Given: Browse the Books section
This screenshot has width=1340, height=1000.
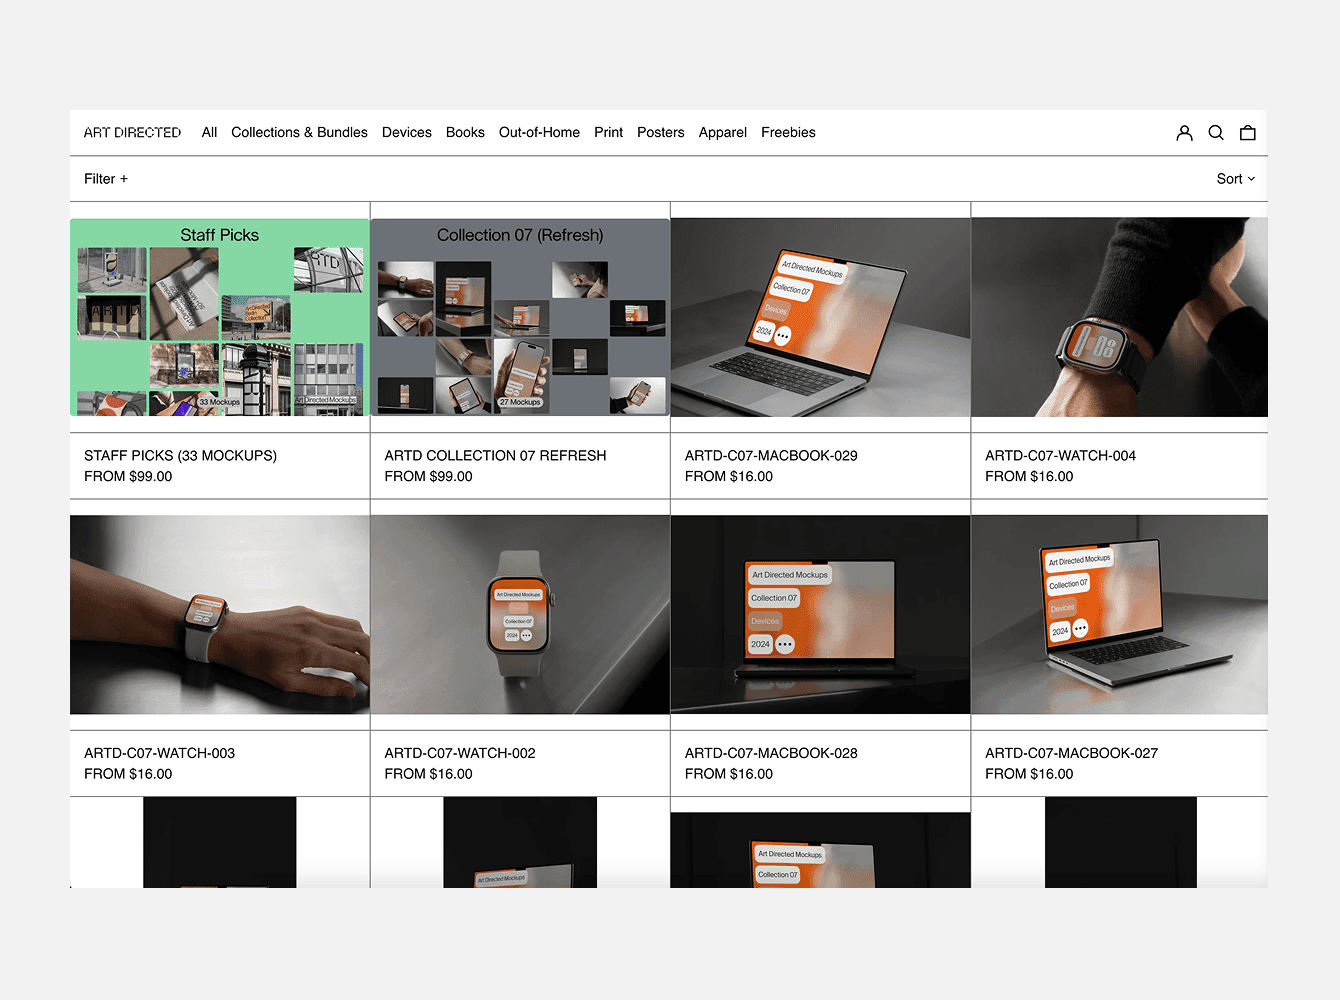Looking at the screenshot, I should [465, 132].
